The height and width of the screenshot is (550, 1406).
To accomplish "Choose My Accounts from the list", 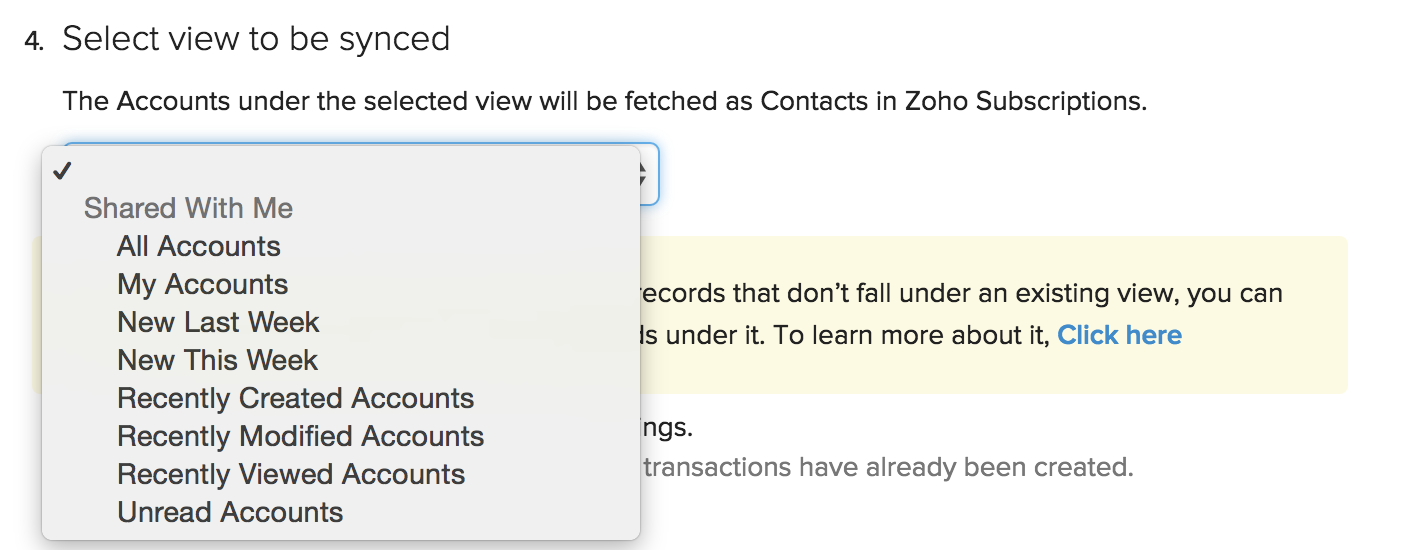I will 203,285.
